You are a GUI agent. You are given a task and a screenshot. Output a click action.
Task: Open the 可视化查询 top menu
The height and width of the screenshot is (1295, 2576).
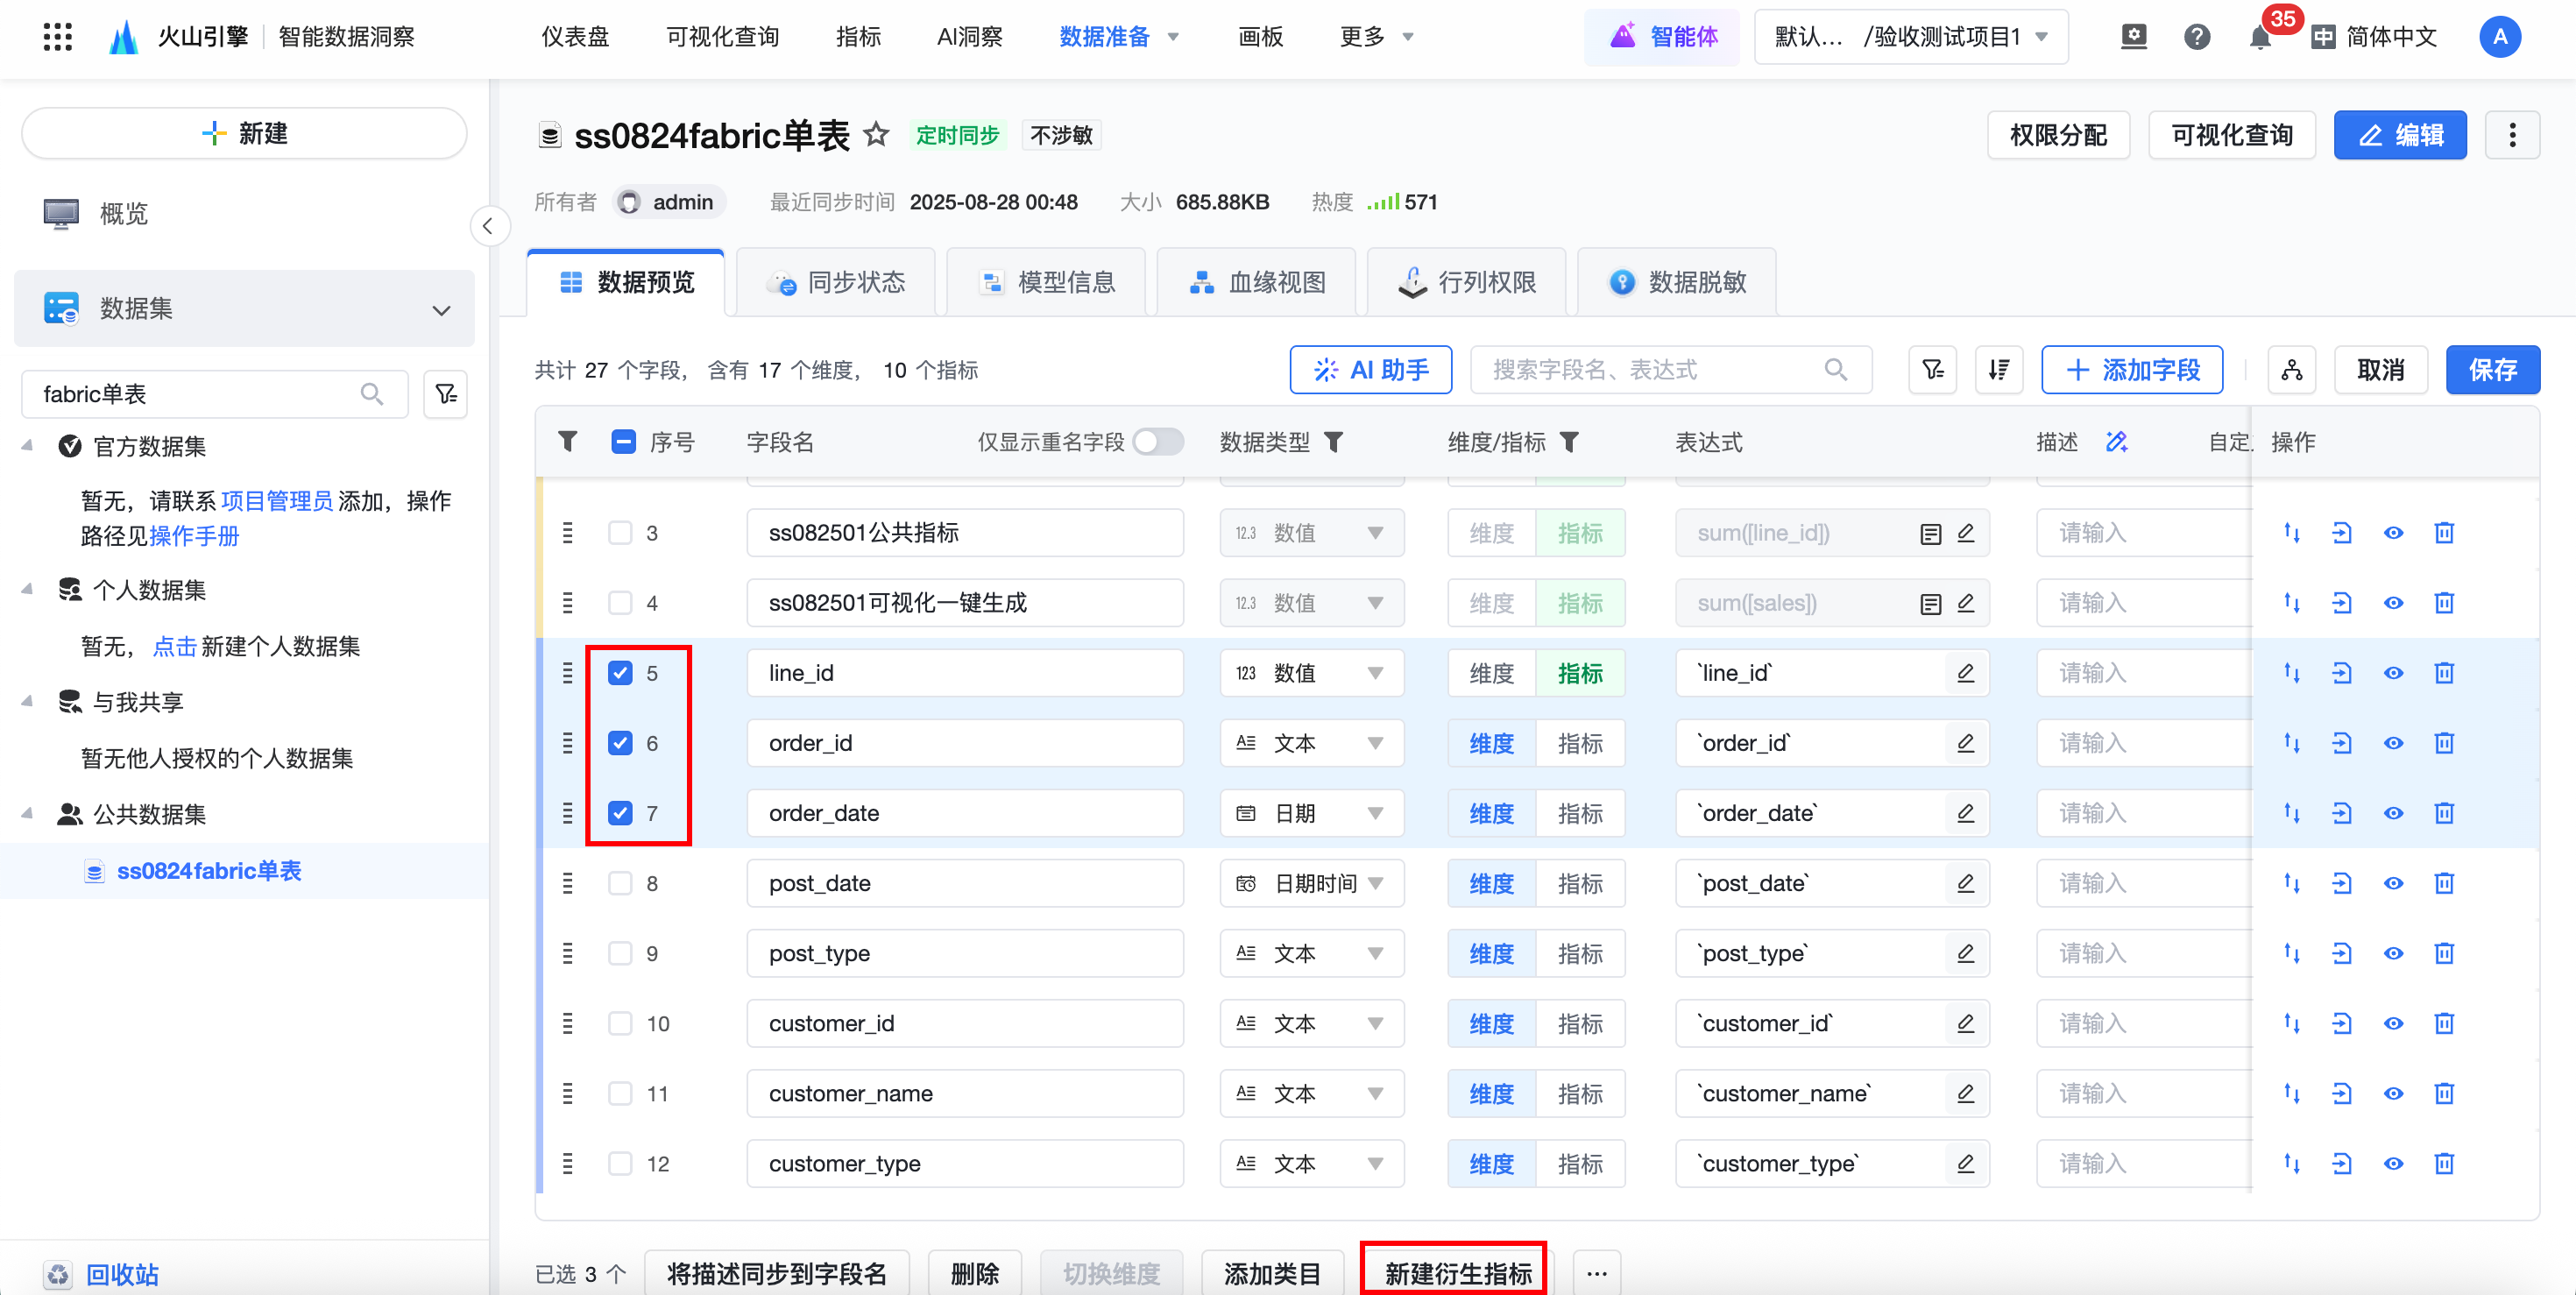(x=722, y=37)
